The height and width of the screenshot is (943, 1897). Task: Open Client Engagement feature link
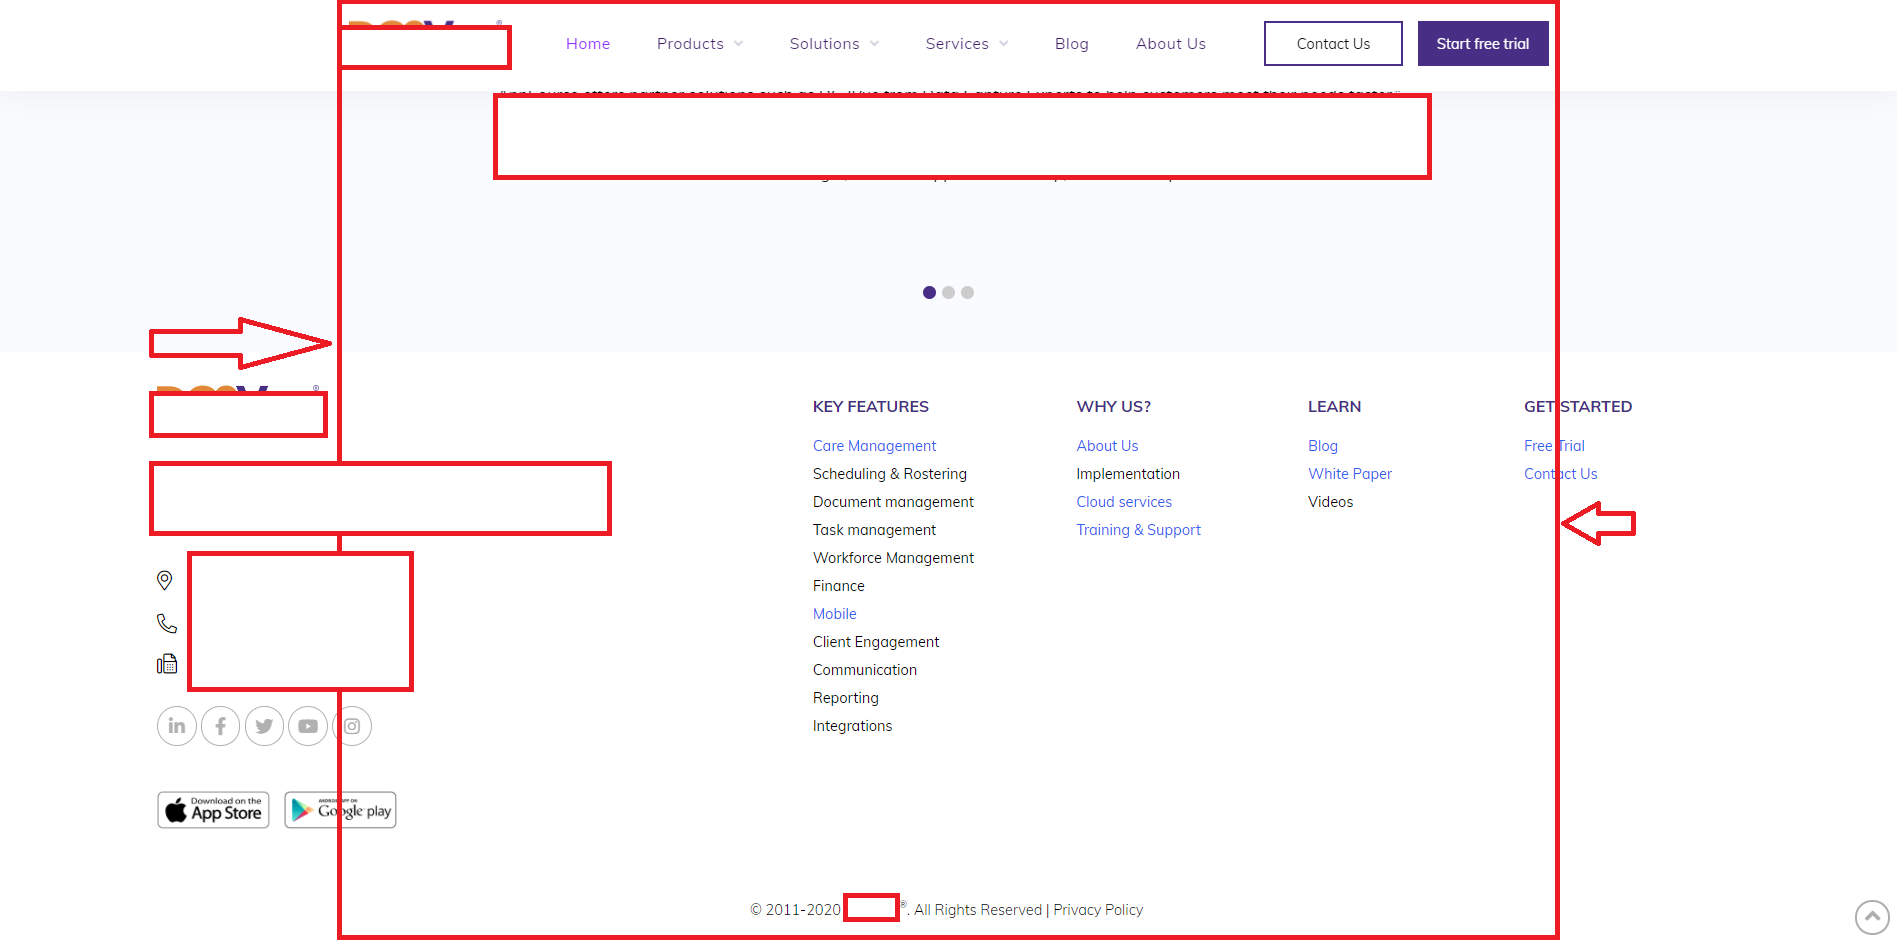(876, 642)
